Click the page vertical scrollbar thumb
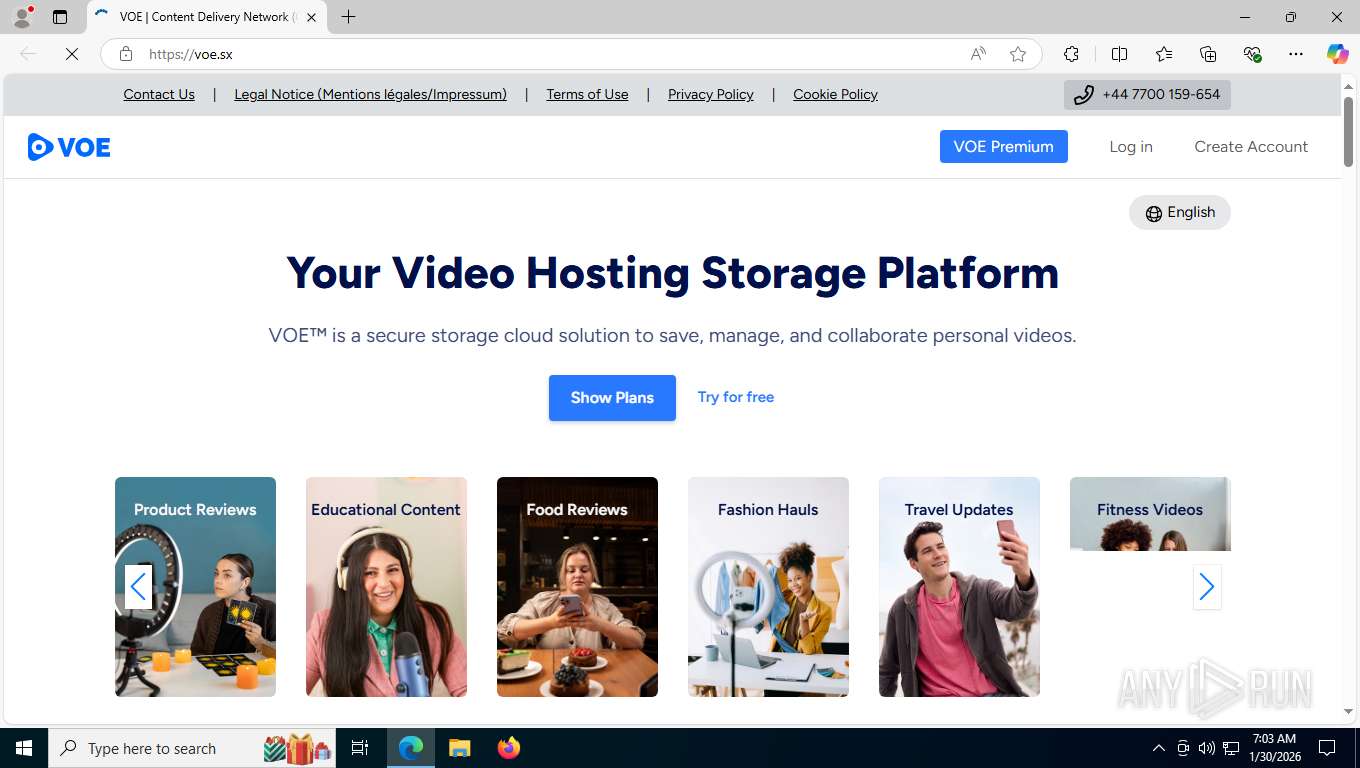The image size is (1360, 768). pos(1348,131)
